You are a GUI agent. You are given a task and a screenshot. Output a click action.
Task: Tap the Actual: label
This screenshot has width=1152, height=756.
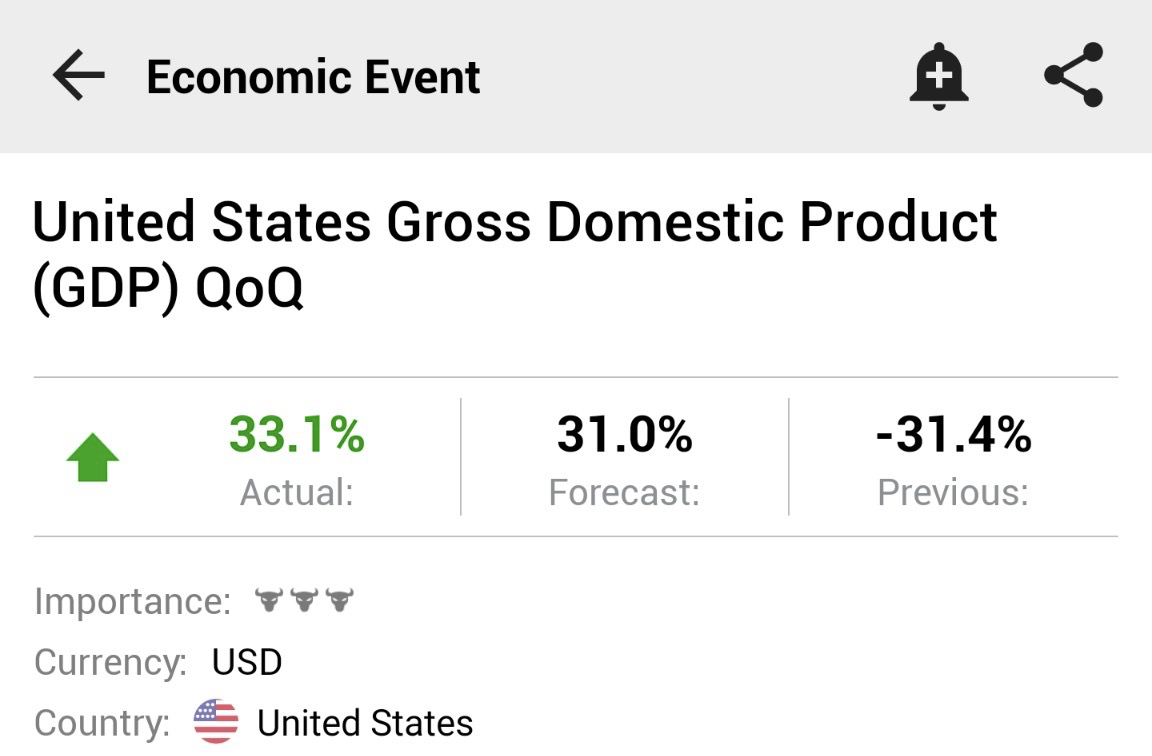coord(297,492)
